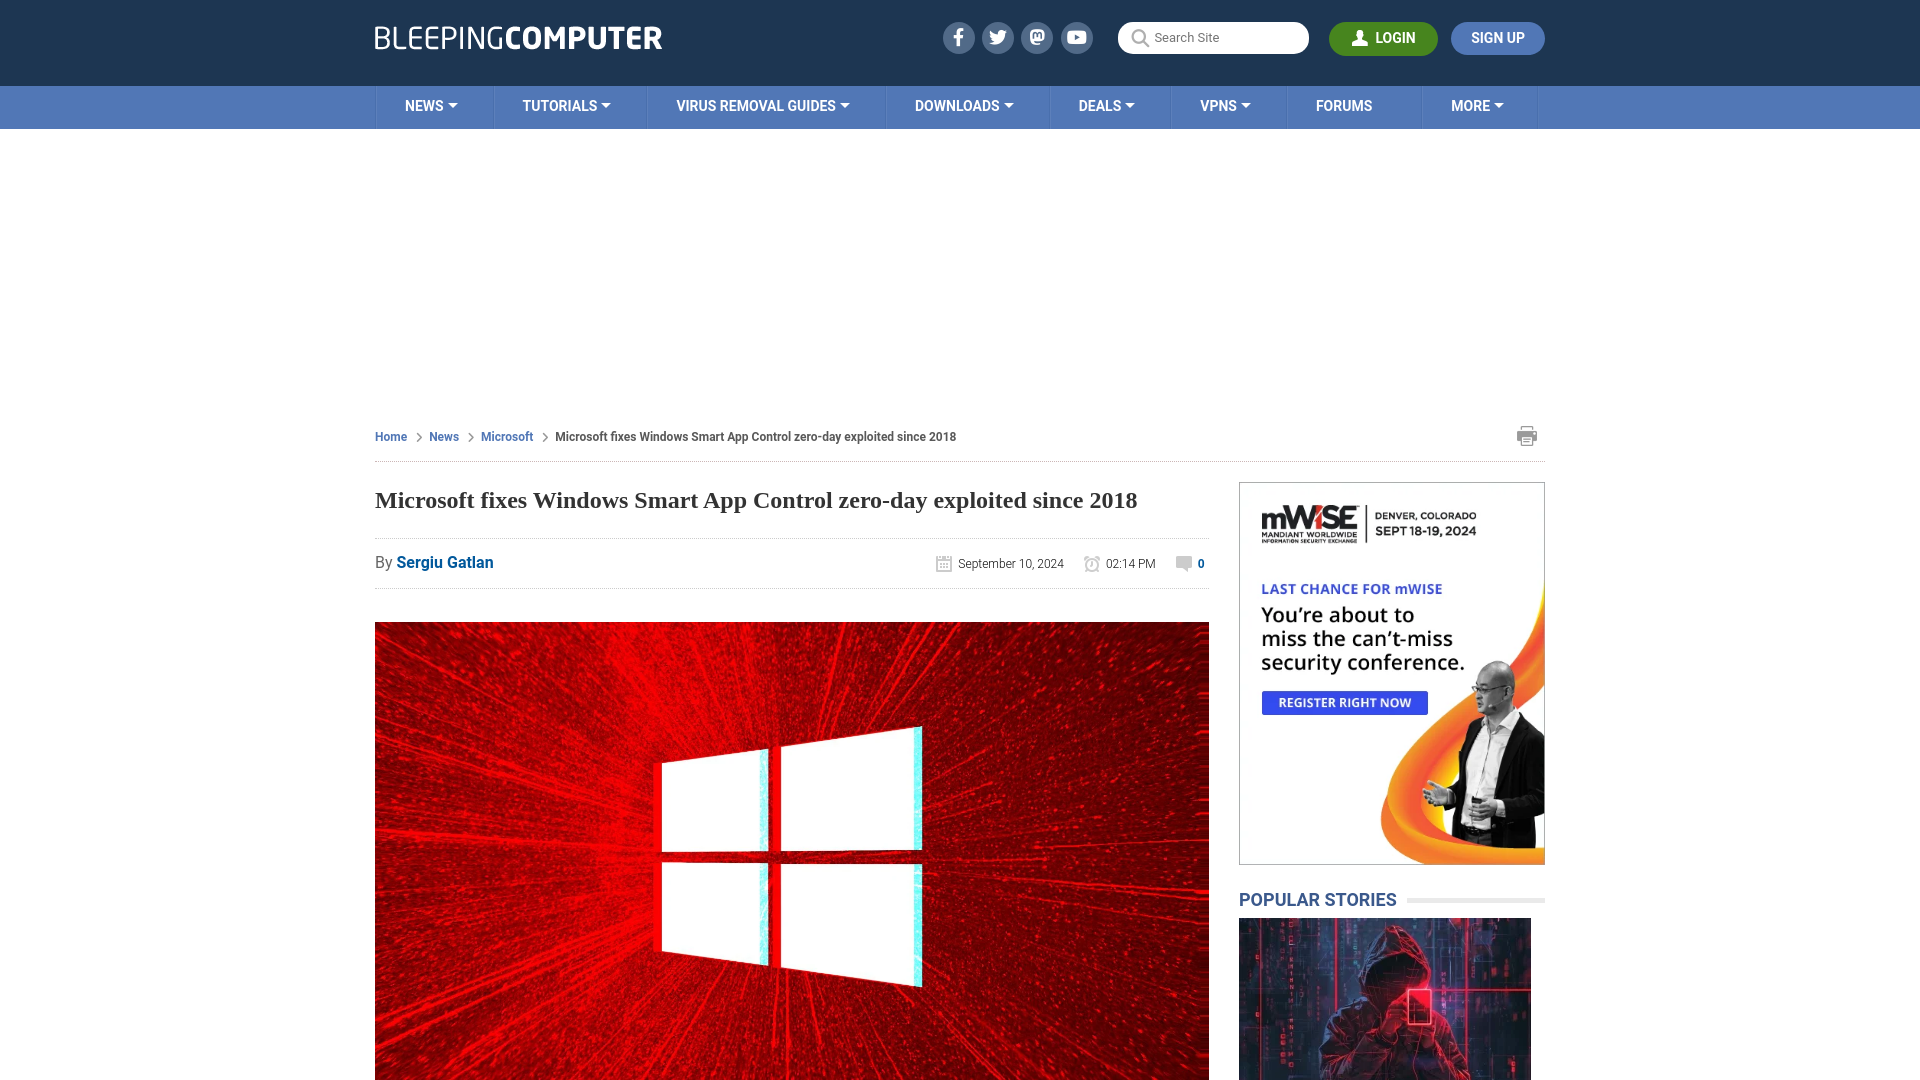Click the FORUMS menu item

[1344, 105]
